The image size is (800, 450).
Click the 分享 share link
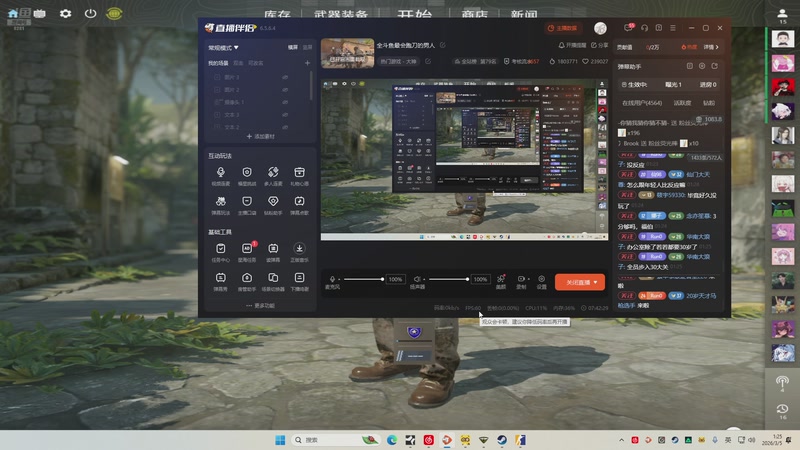(x=599, y=45)
